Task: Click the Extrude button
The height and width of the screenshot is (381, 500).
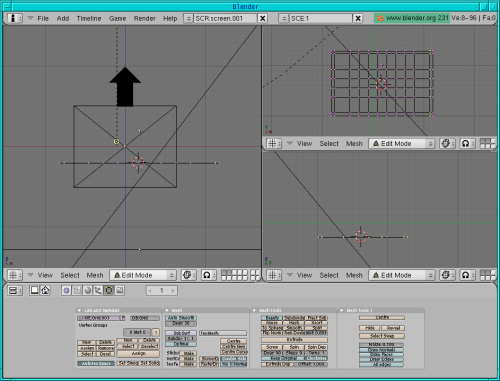Action: point(294,340)
